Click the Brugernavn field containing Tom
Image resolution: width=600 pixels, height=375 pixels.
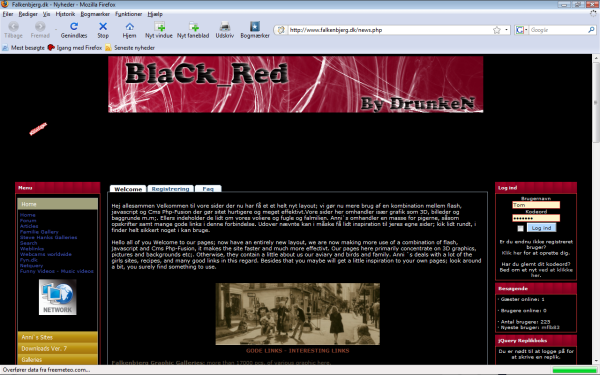[536, 205]
